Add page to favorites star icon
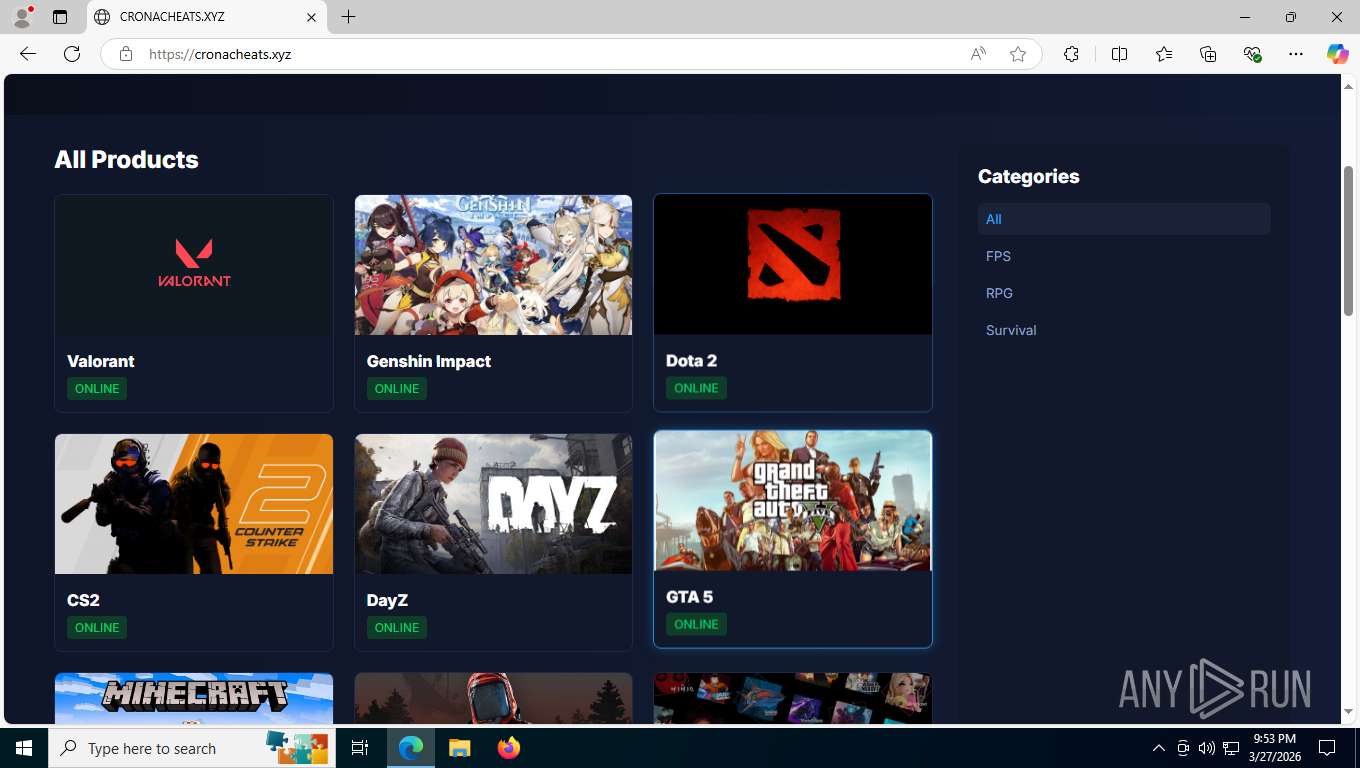This screenshot has width=1360, height=768. point(1018,54)
